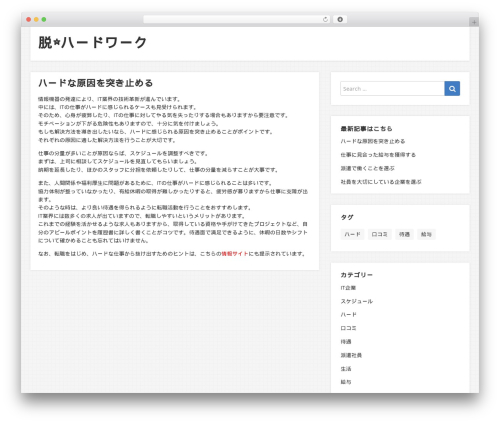This screenshot has width=500, height=423.
Task: Click the 最新記事はこちら widget heading
Action: coord(366,129)
